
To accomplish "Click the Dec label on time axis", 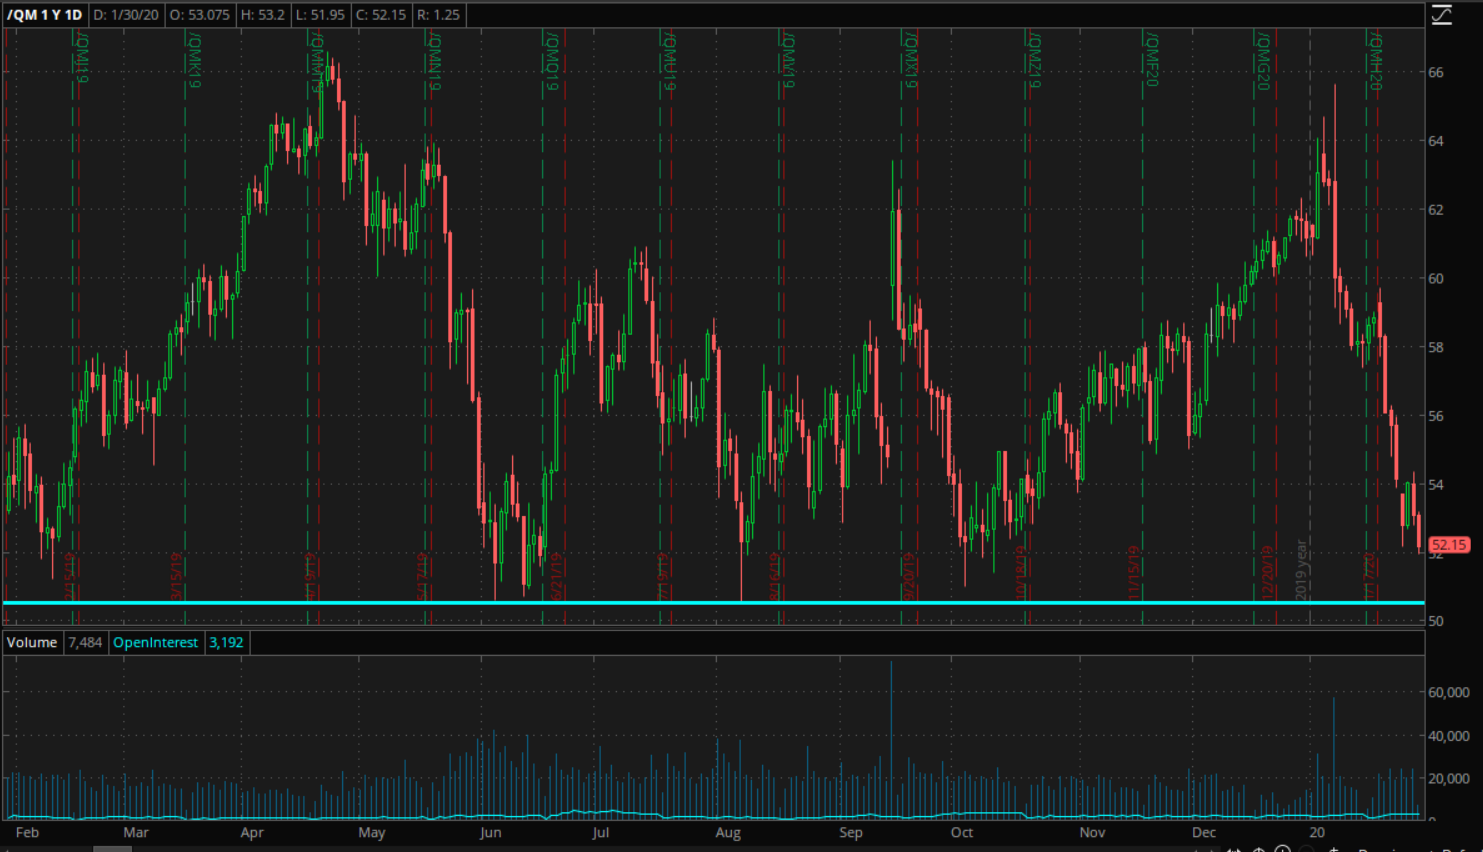I will 1204,832.
